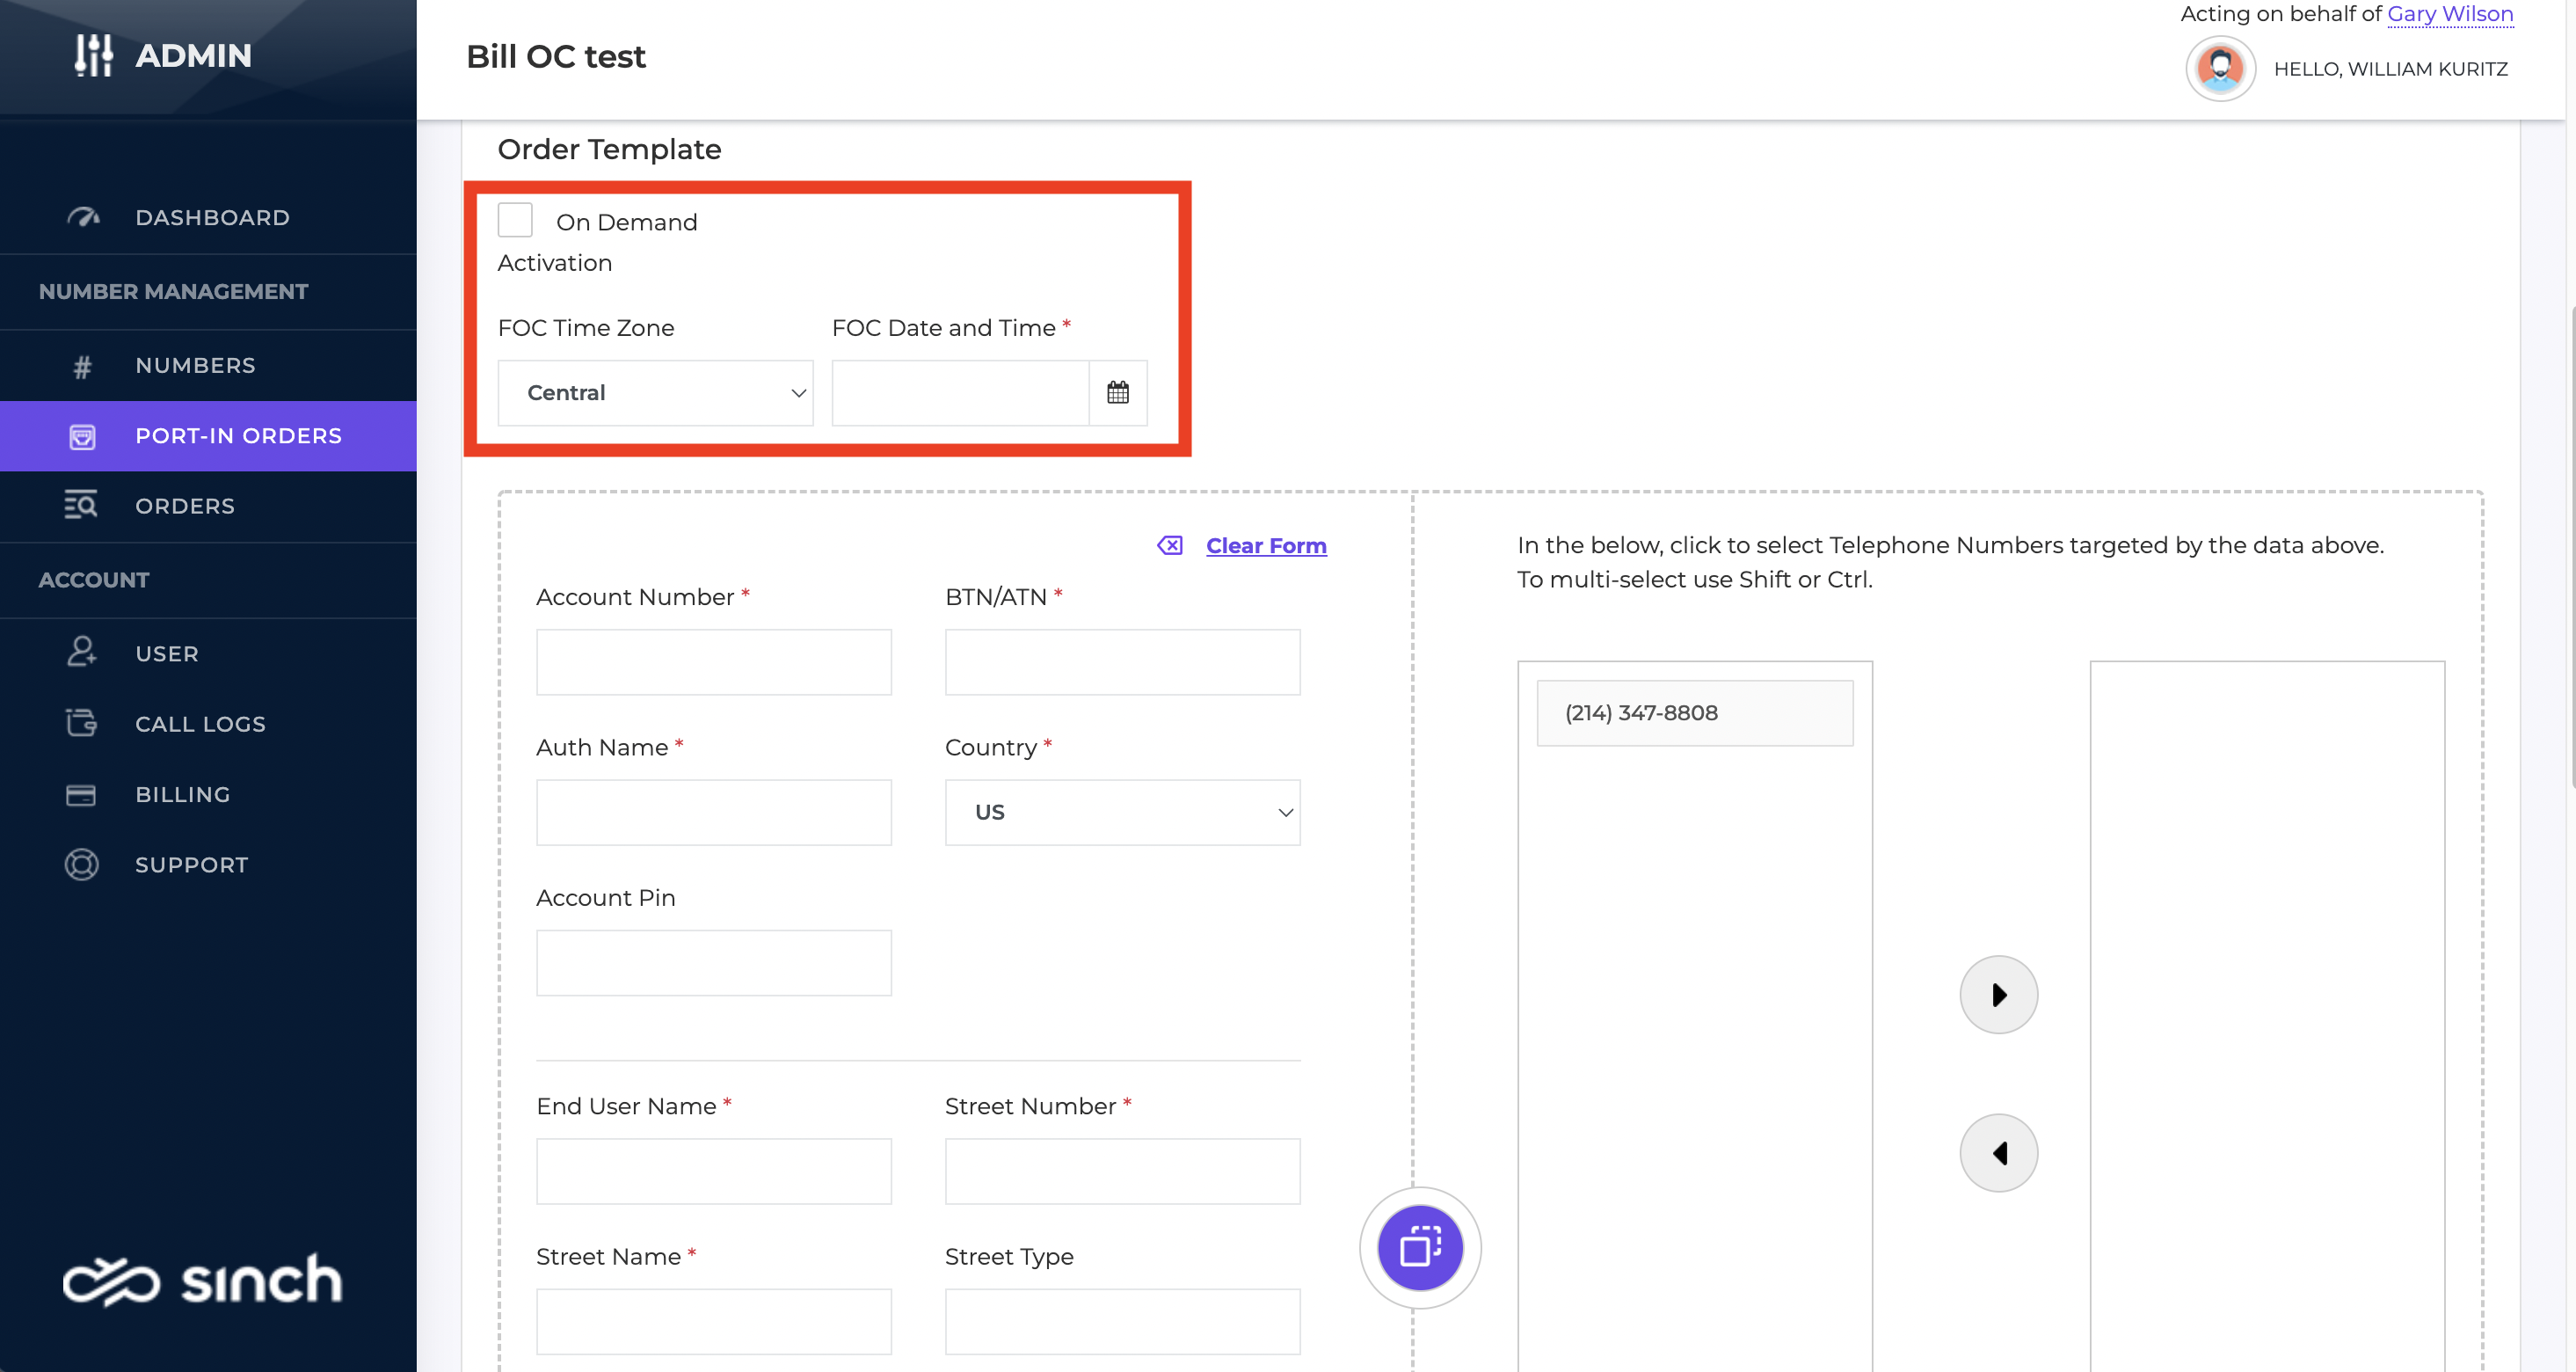The height and width of the screenshot is (1372, 2576).
Task: Click the Admin sliders logo icon
Action: [x=93, y=55]
